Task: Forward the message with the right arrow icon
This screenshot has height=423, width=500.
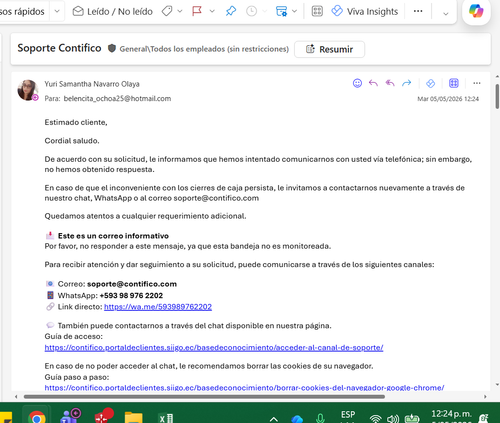Action: pyautogui.click(x=407, y=83)
